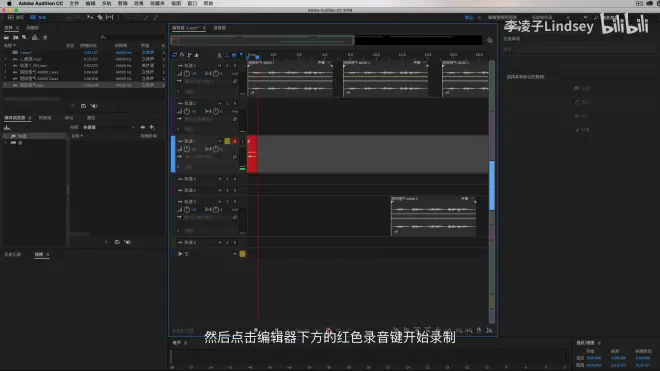Image resolution: width=660 pixels, height=371 pixels.
Task: Select the SFX type in Essential Sound panel
Action: pyautogui.click(x=582, y=116)
